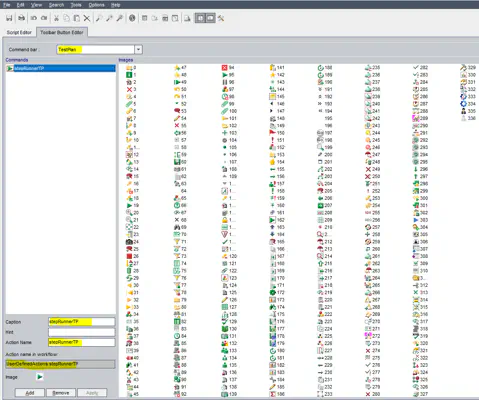Click the Save icon in the toolbar
The image size is (479, 400).
[x=9, y=18]
